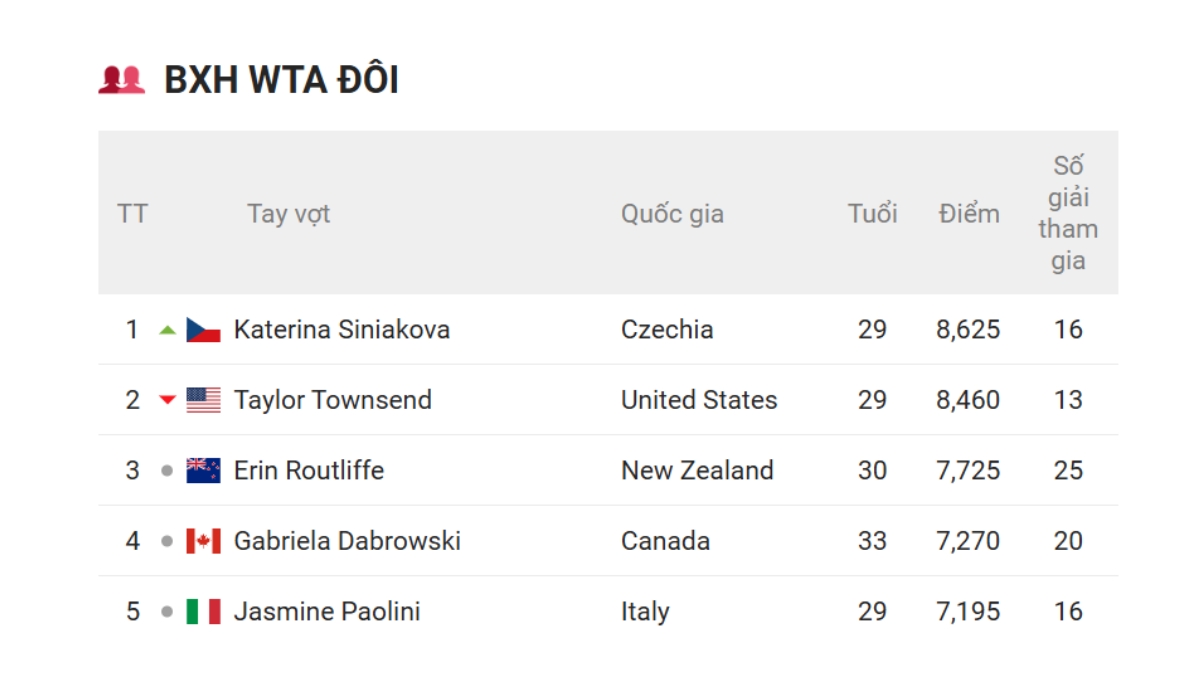Click the Canada flag icon

point(203,541)
